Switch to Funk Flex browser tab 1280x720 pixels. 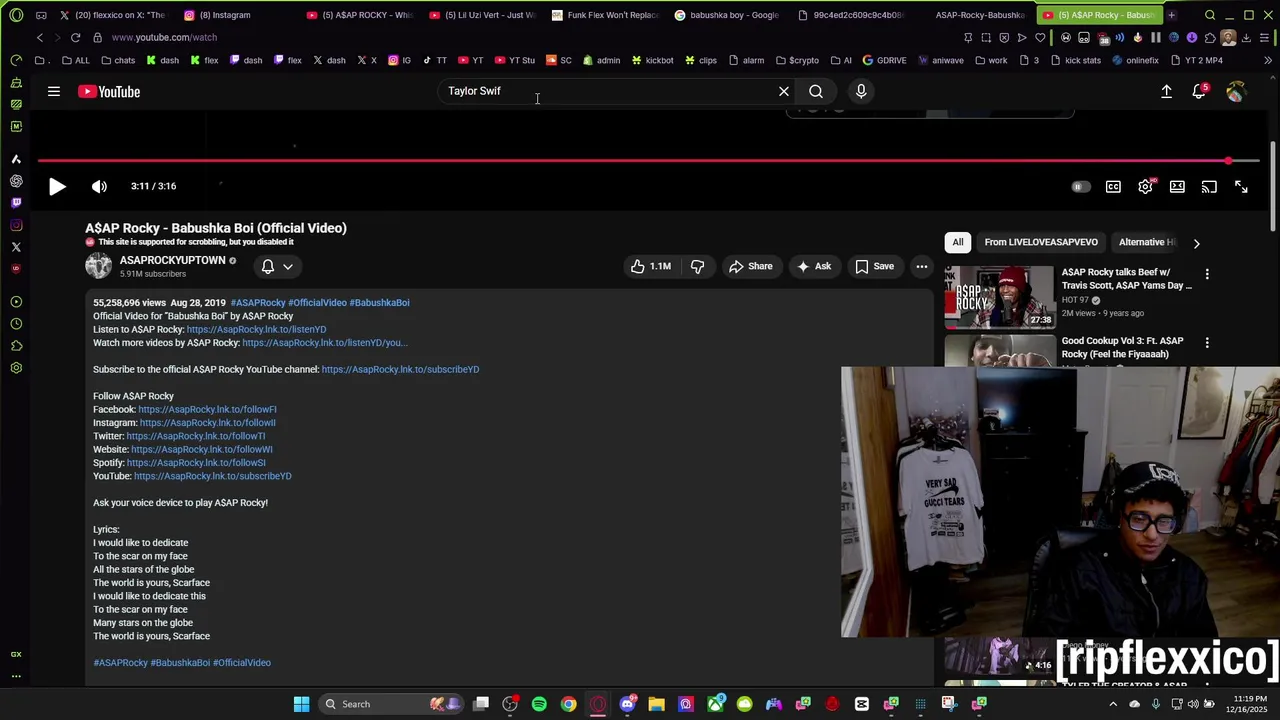605,15
